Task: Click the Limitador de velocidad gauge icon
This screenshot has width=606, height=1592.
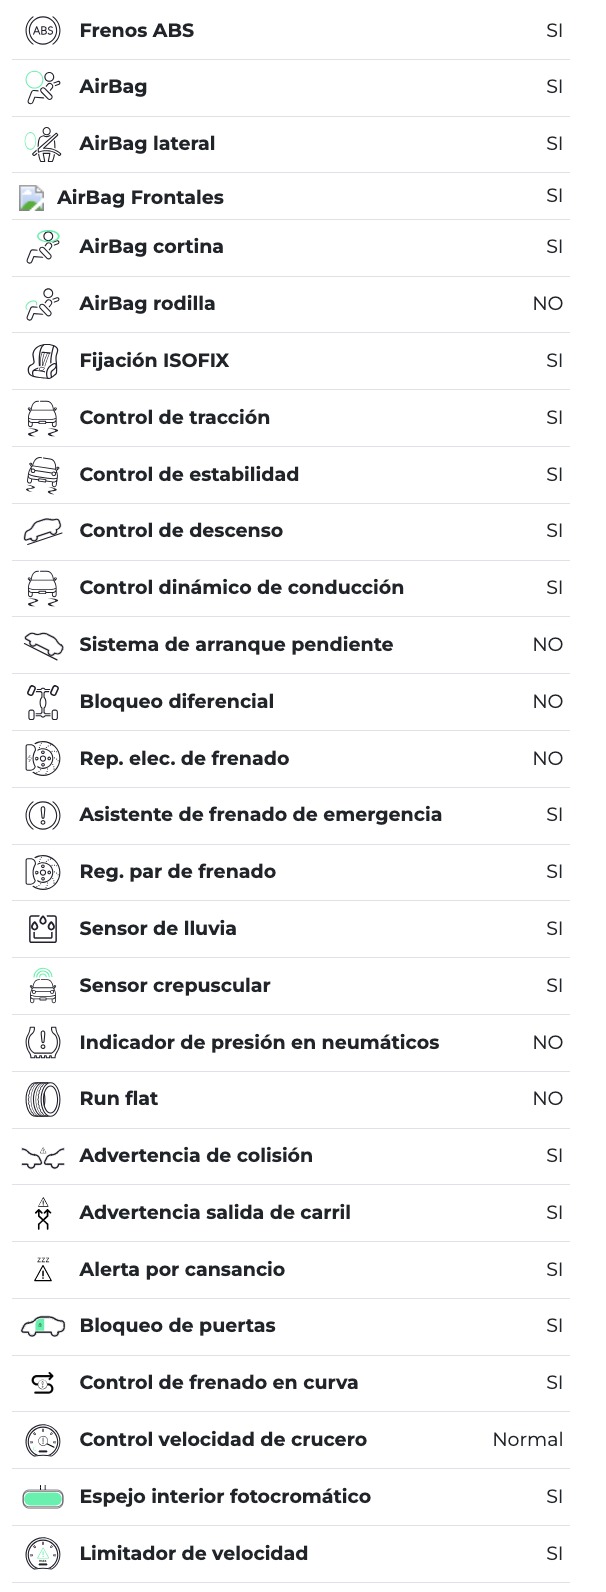Action: coord(42,1554)
